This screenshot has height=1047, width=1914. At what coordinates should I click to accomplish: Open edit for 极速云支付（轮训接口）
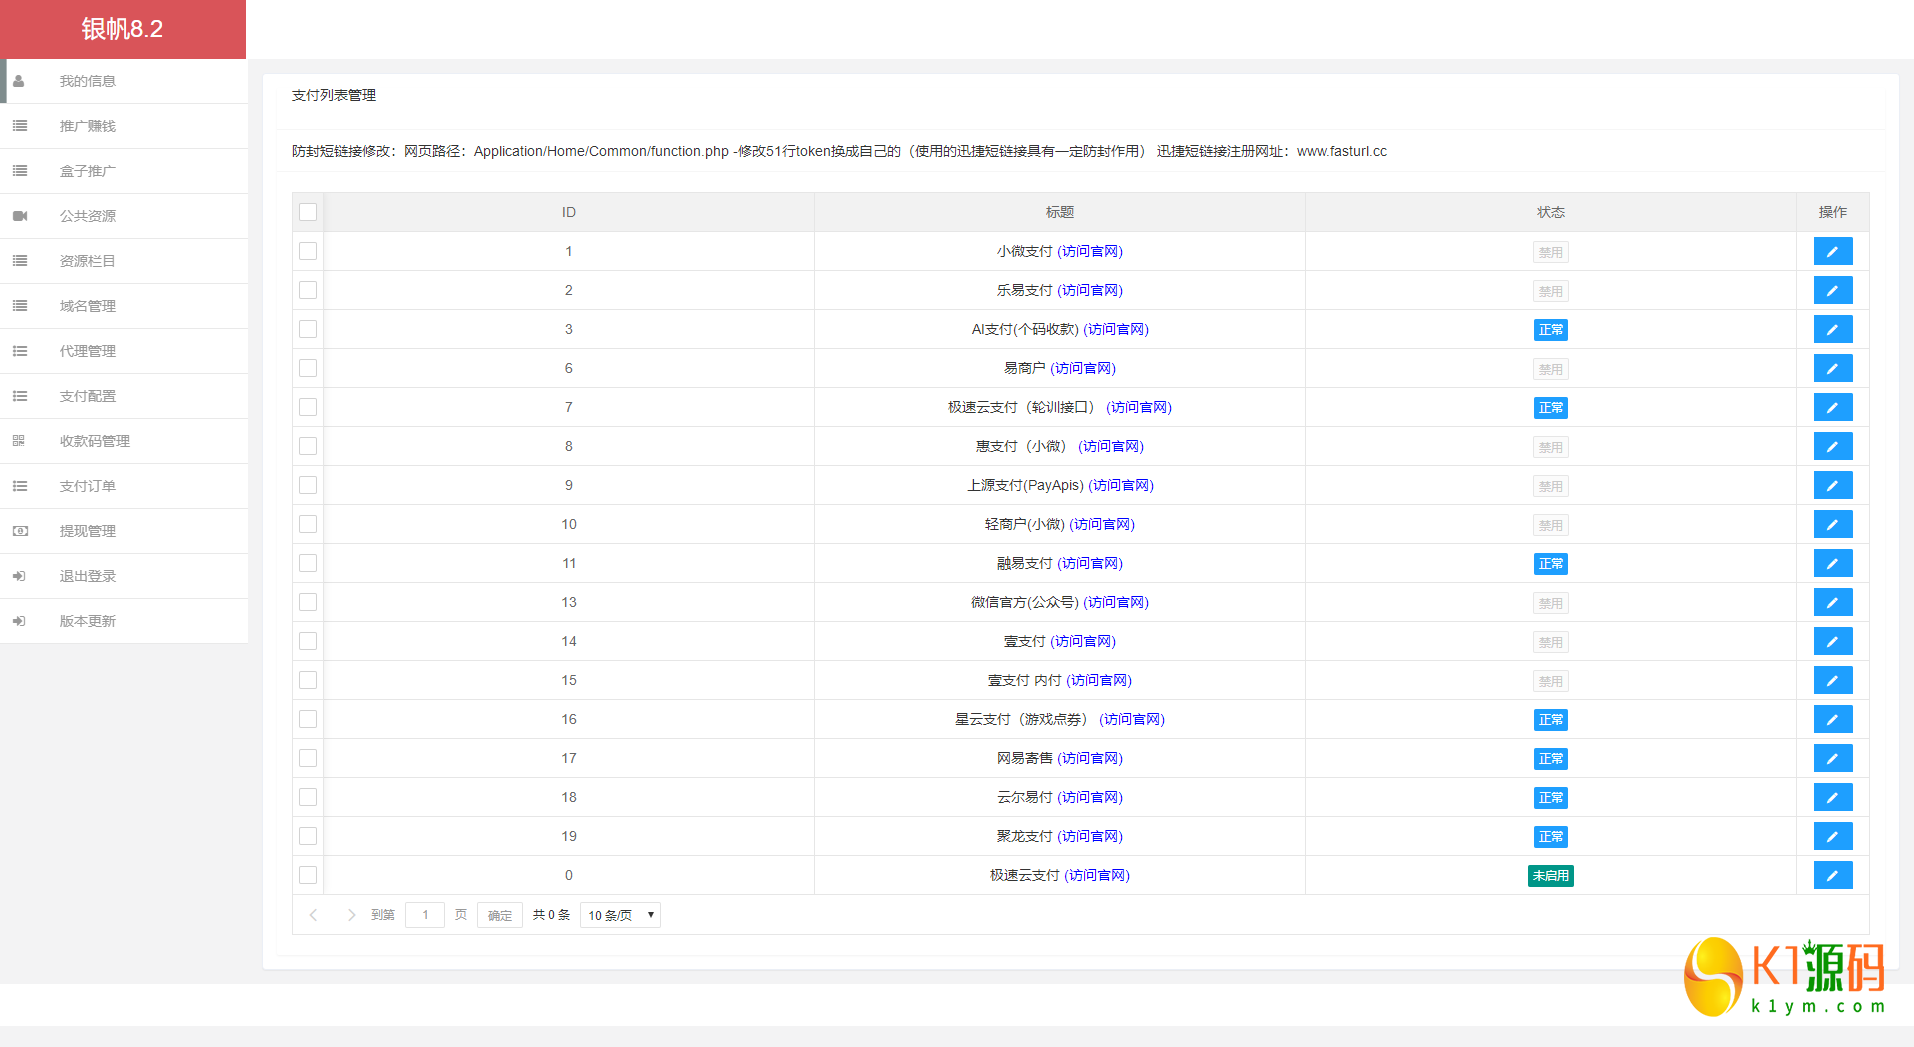(1832, 407)
